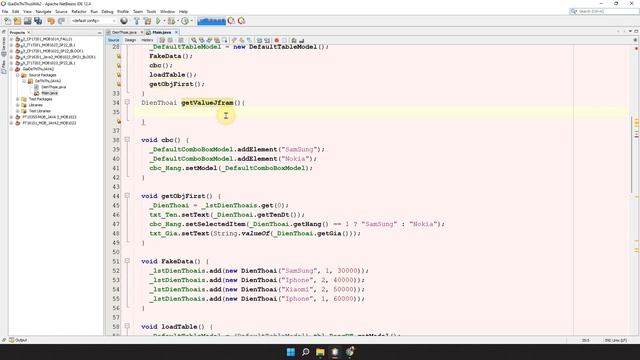
Task: Collapse the getObjFirst() method fold on line 44
Action: point(127,196)
